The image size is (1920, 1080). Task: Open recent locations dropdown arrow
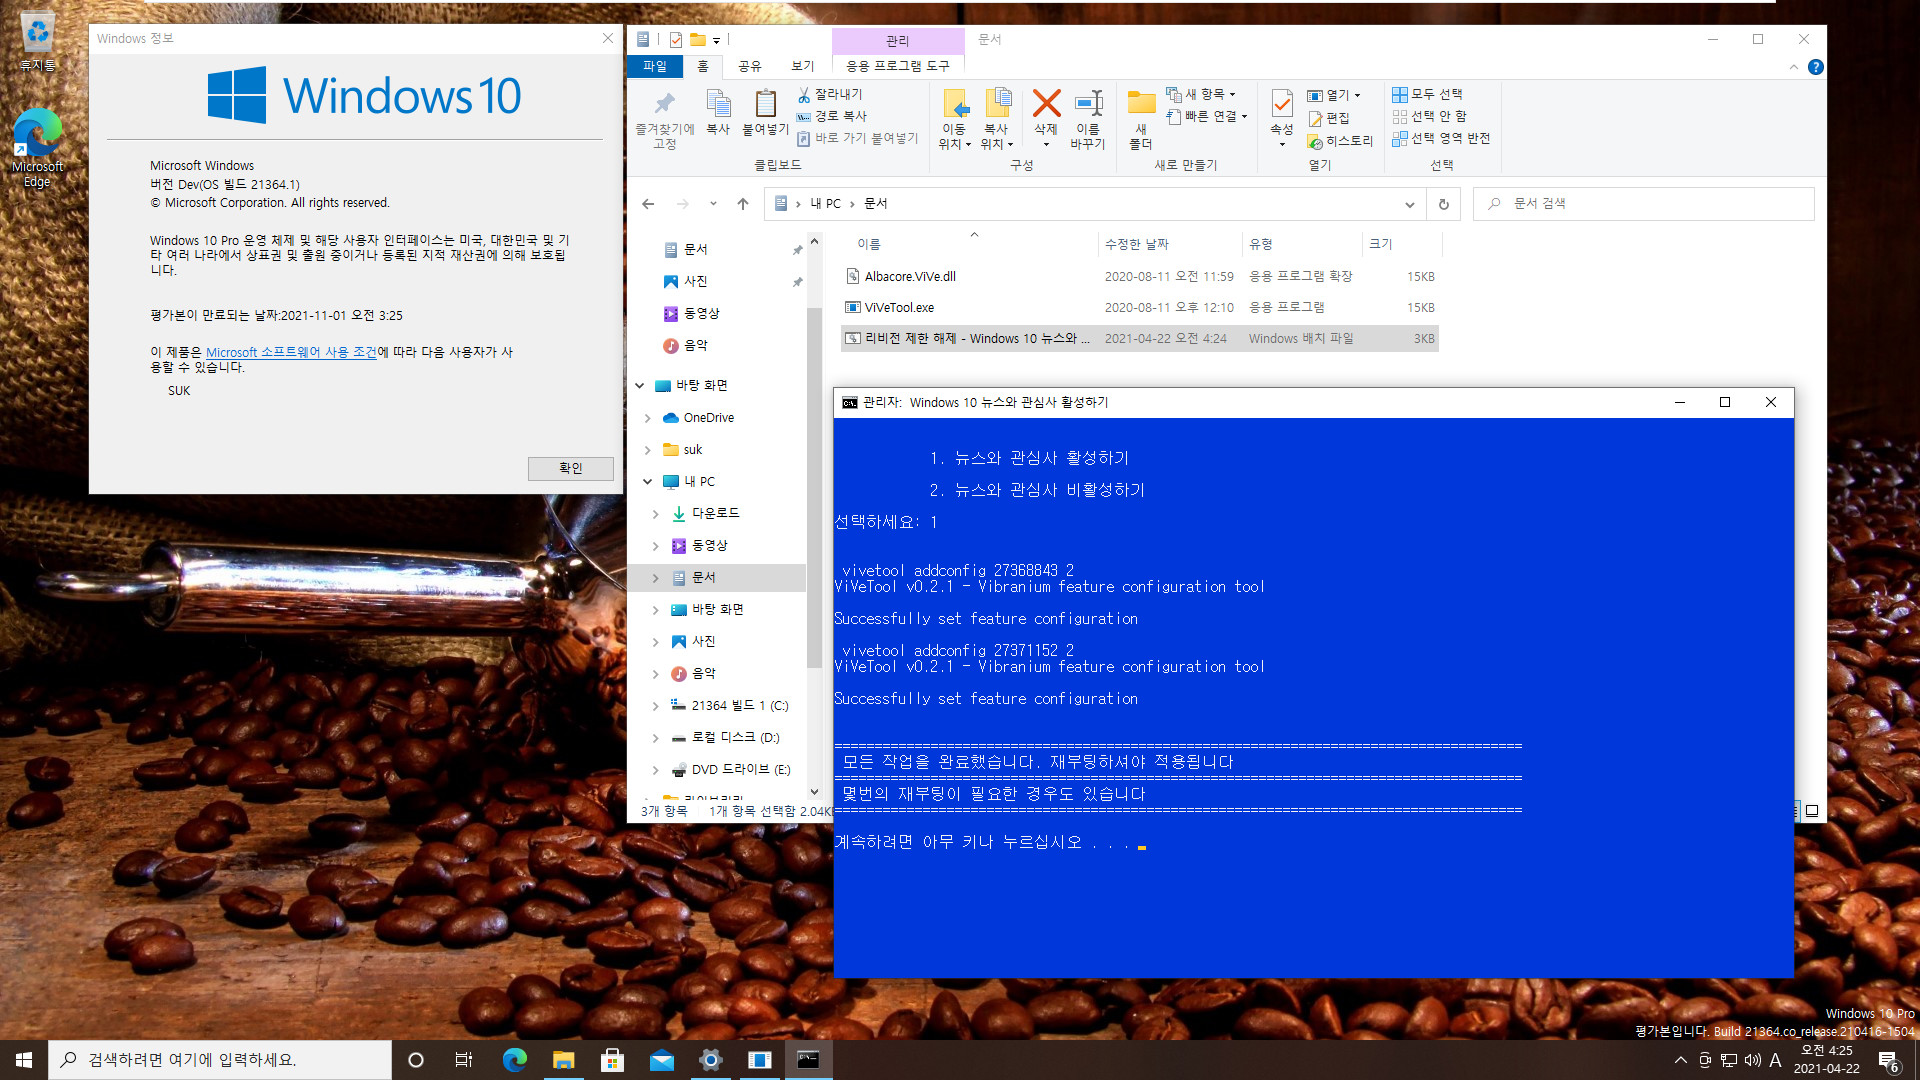(713, 204)
